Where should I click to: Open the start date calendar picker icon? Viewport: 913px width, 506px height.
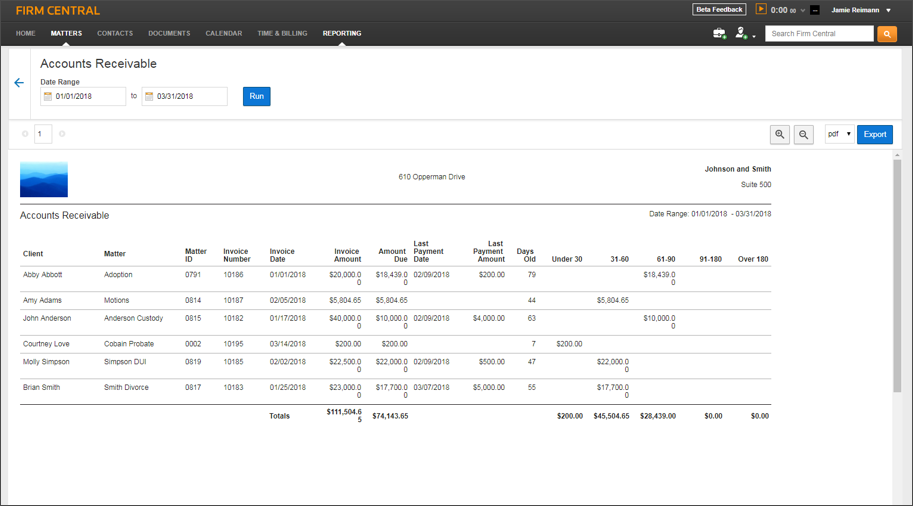(x=48, y=97)
